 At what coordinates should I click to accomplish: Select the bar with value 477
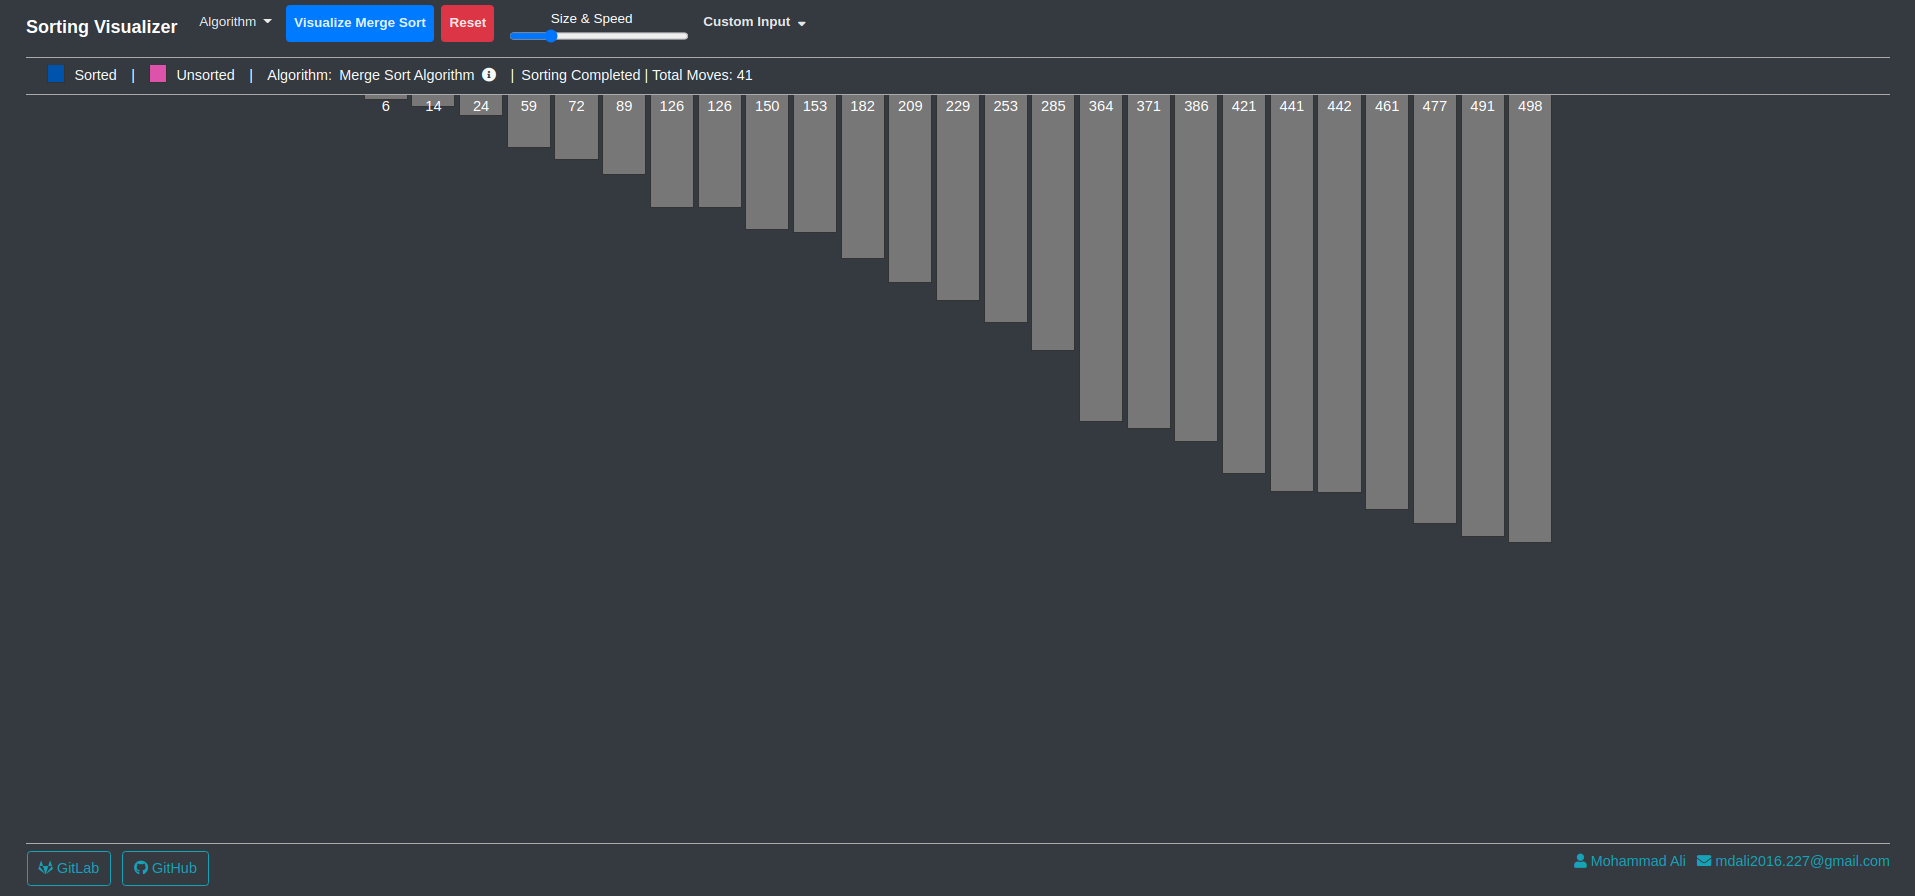pyautogui.click(x=1435, y=309)
